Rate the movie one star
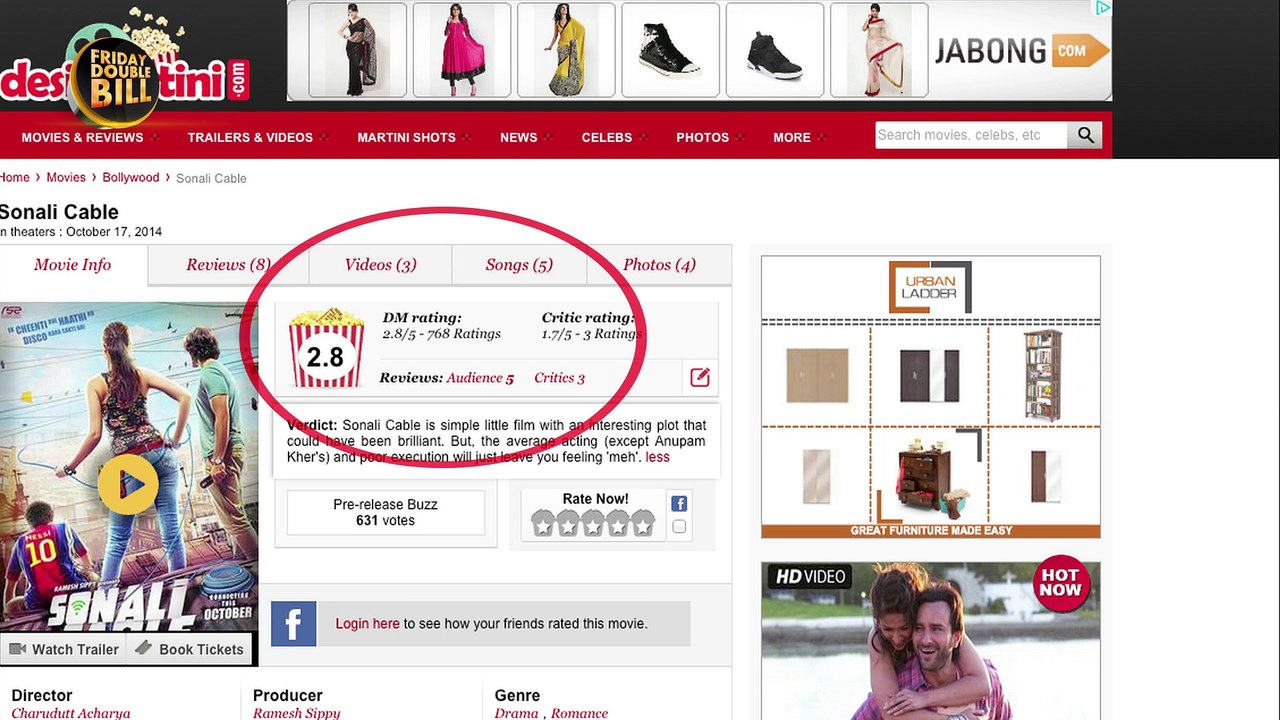1280x720 pixels. pyautogui.click(x=543, y=523)
